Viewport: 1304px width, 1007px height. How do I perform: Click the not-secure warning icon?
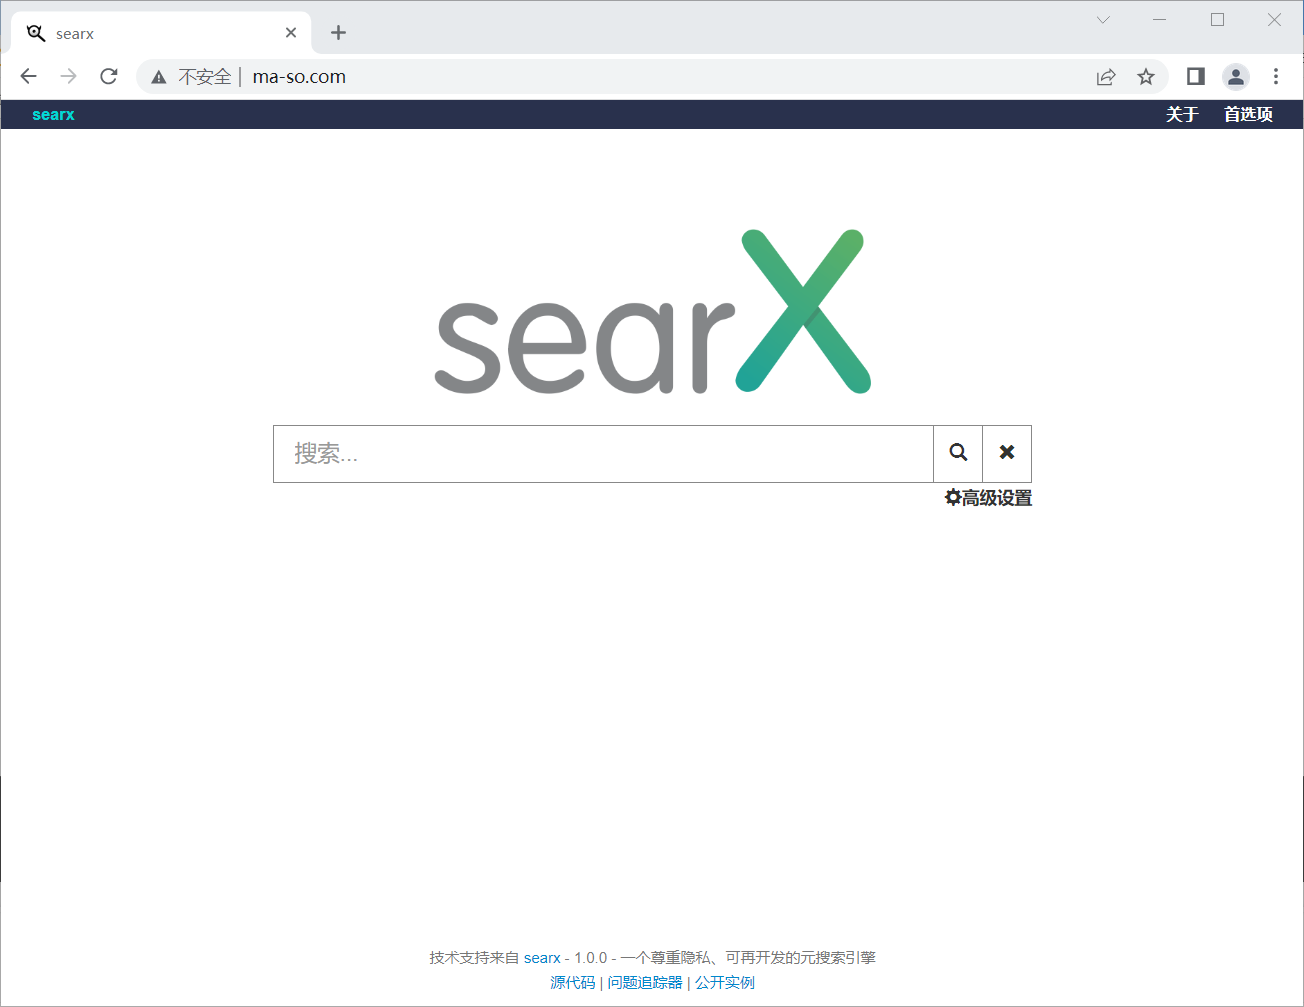[158, 77]
